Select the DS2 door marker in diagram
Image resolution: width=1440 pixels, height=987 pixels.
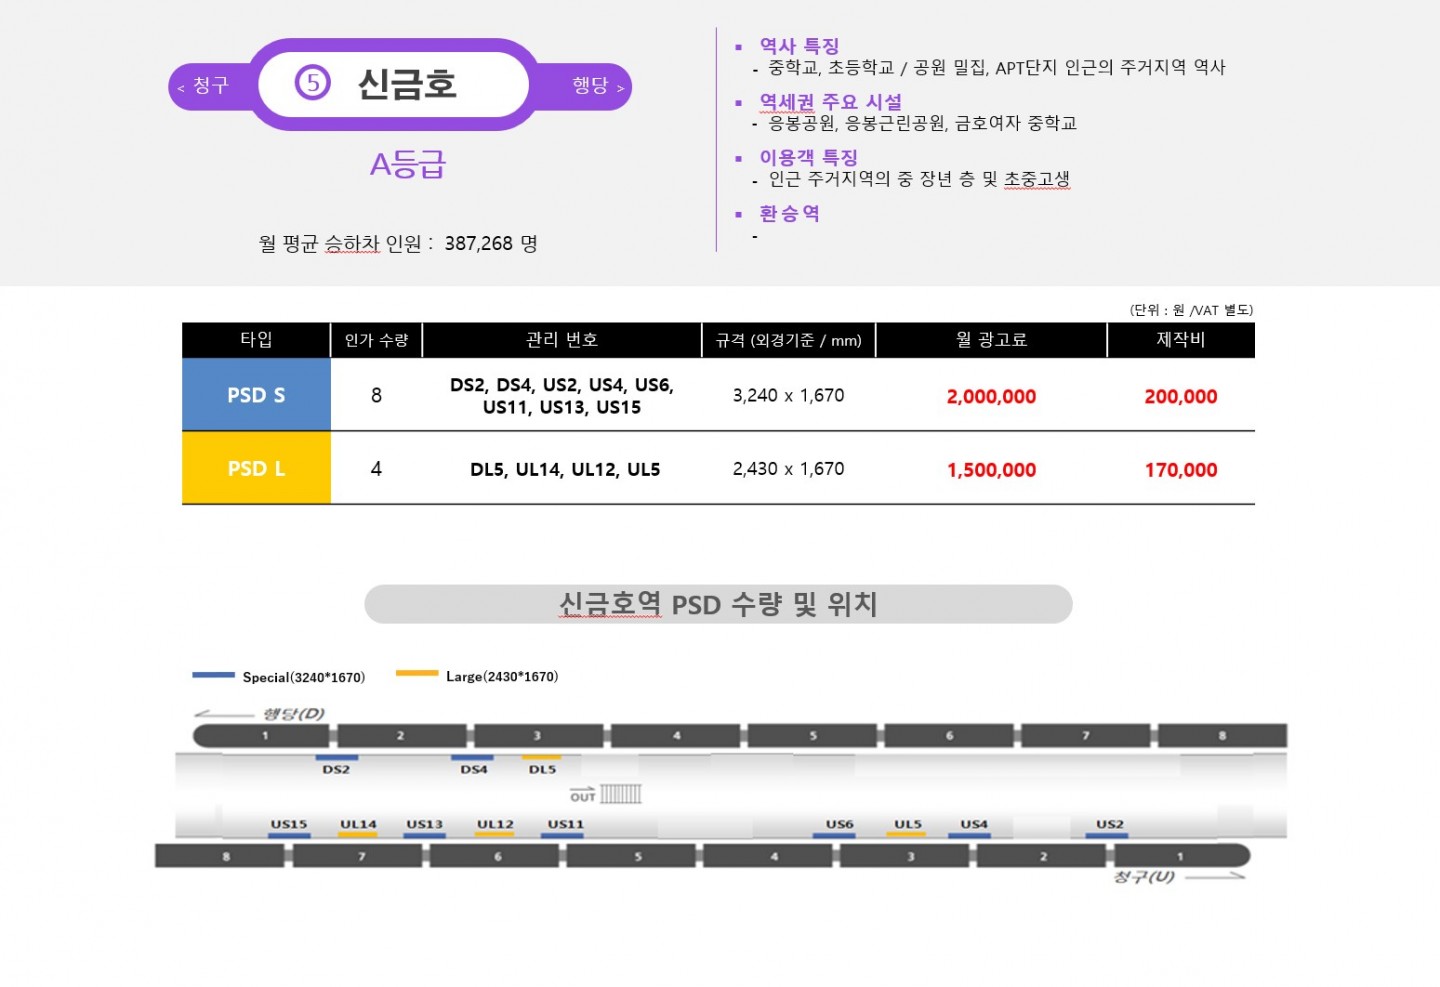point(336,765)
